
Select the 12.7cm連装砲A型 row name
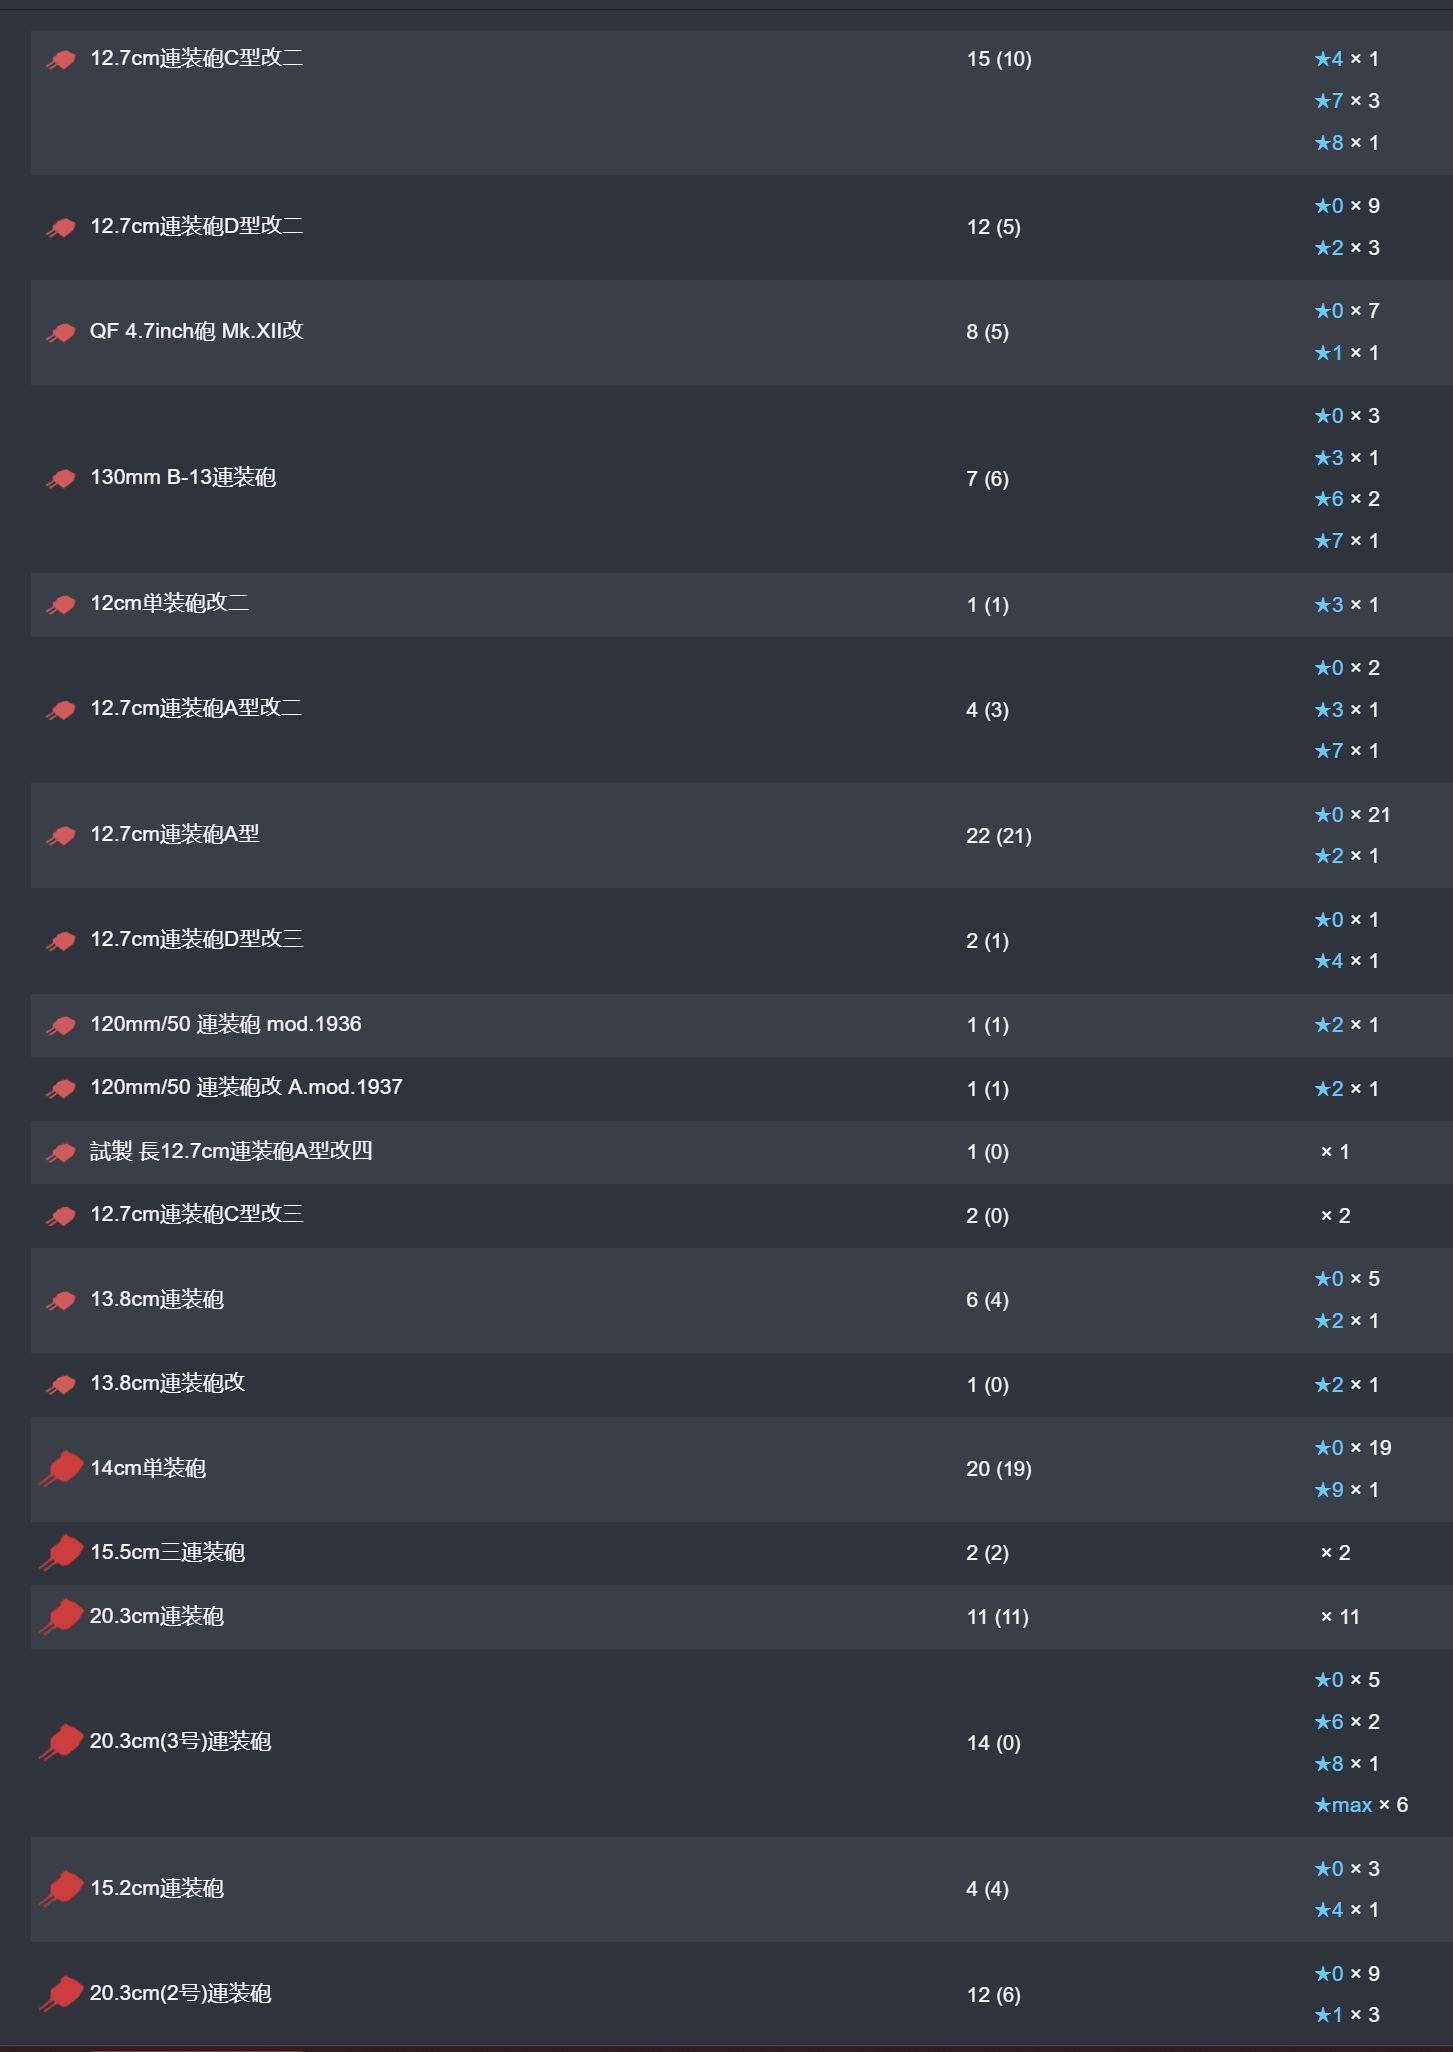point(175,834)
